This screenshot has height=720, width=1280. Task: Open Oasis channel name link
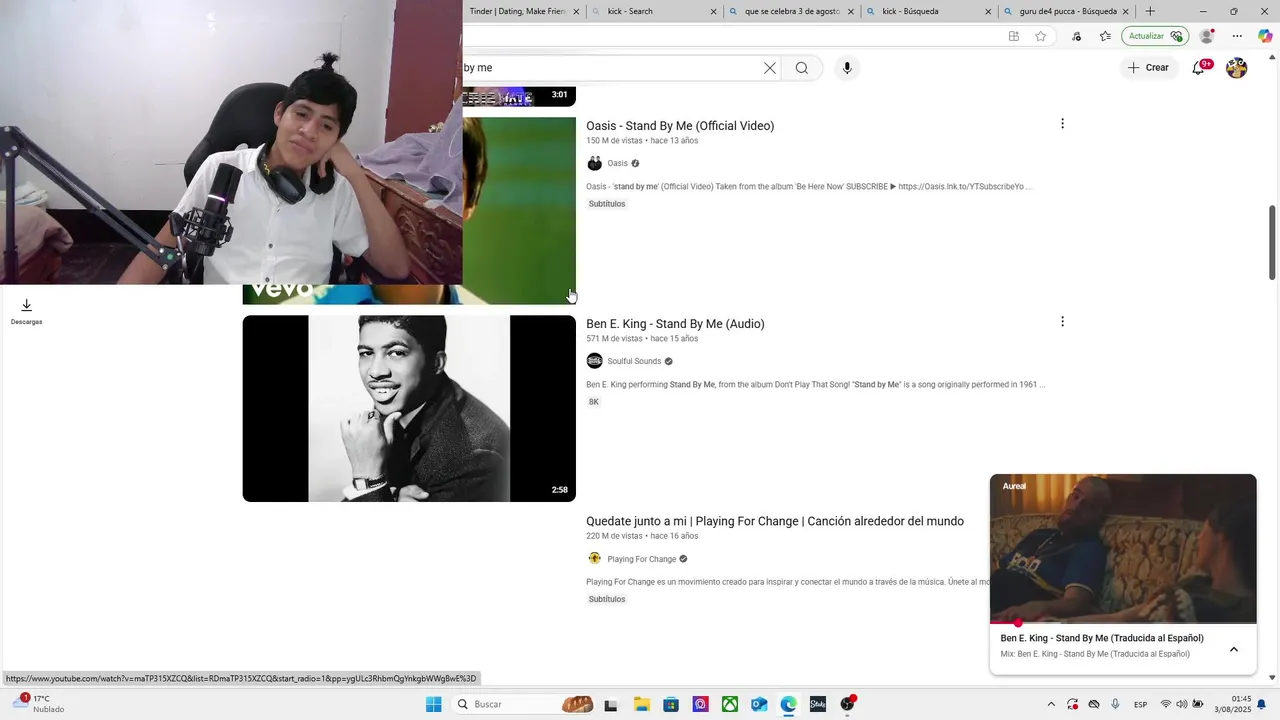point(618,163)
